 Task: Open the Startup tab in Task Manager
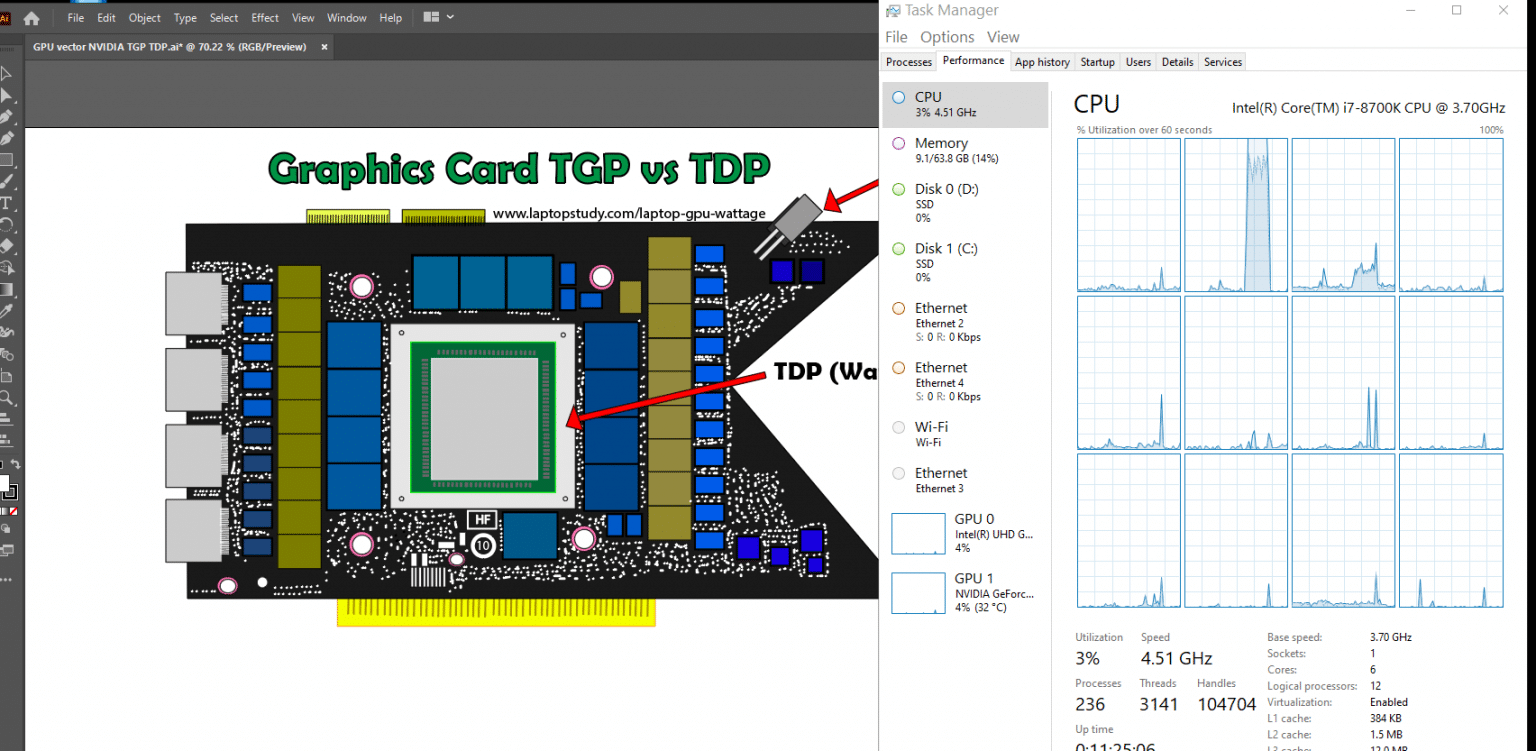click(1097, 61)
